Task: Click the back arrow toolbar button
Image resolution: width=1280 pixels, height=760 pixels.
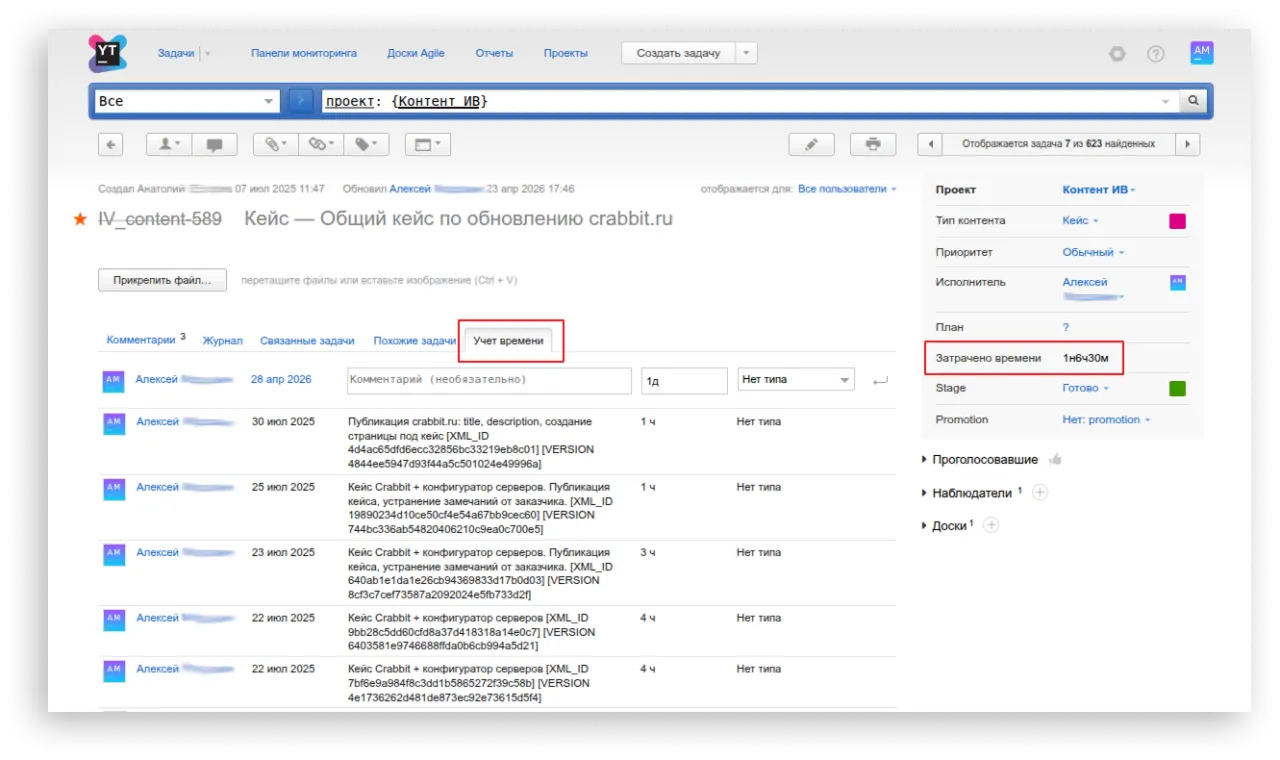Action: pyautogui.click(x=110, y=144)
